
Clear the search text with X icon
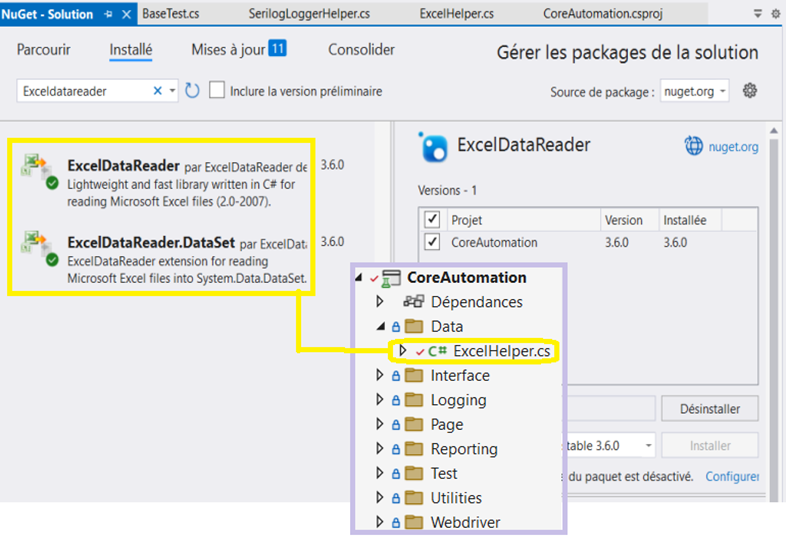[158, 91]
